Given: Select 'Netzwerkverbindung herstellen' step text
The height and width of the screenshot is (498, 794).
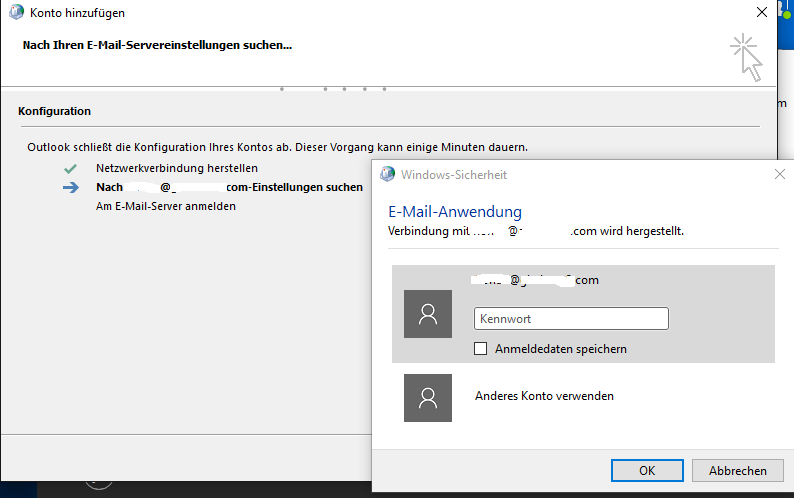Looking at the screenshot, I should (x=177, y=168).
